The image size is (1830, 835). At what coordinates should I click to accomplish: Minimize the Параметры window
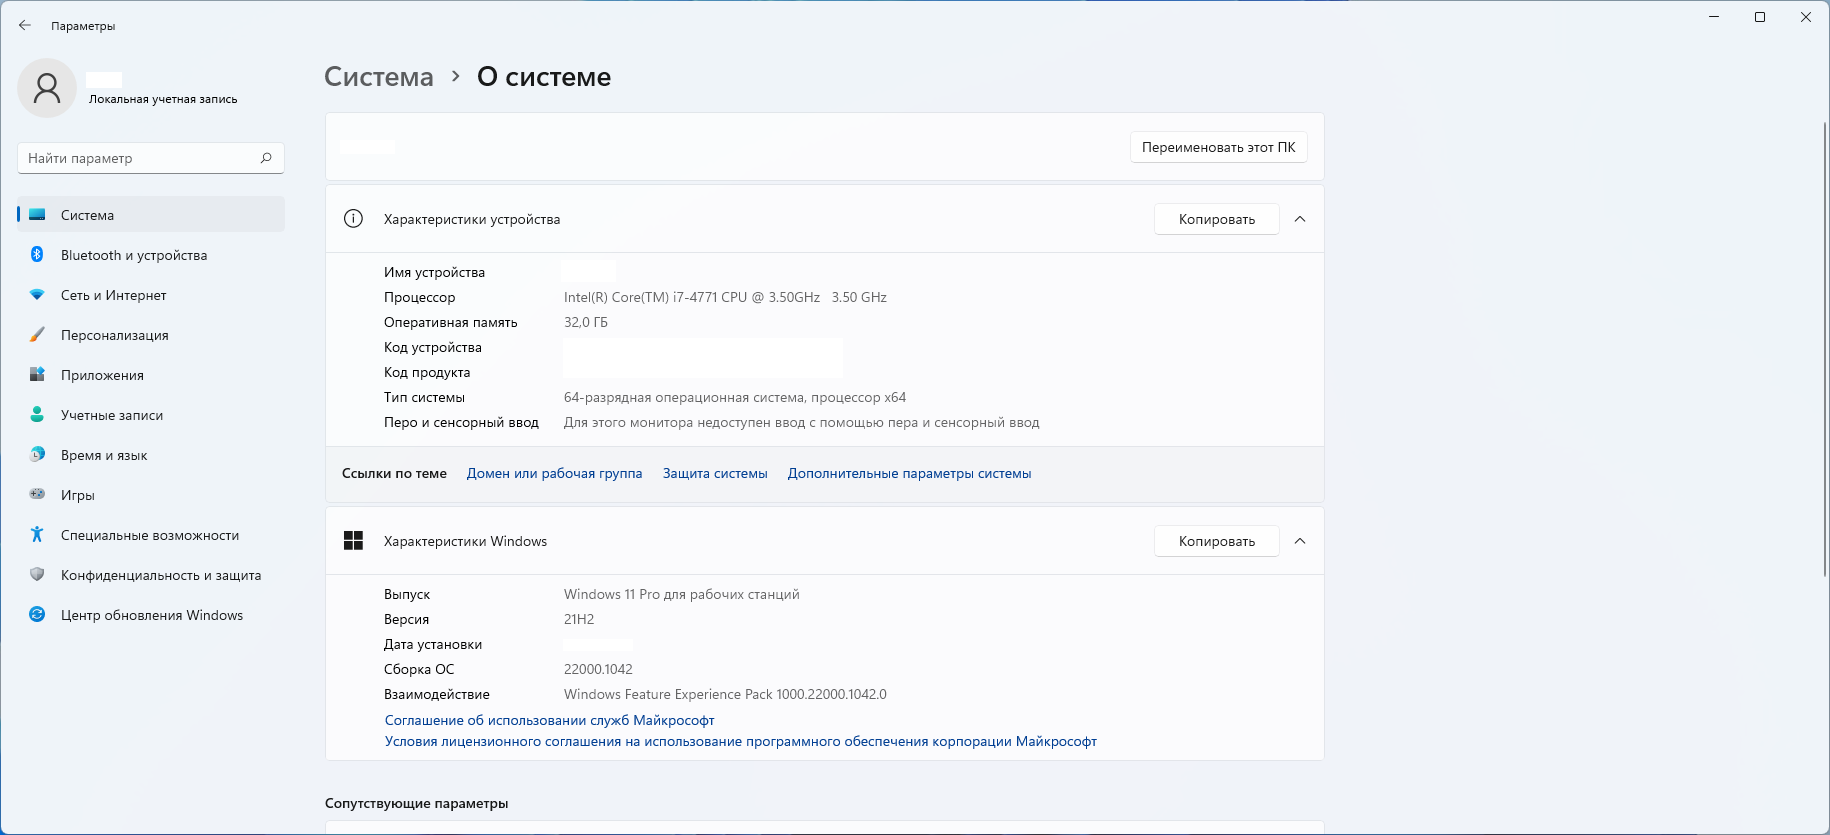1714,17
